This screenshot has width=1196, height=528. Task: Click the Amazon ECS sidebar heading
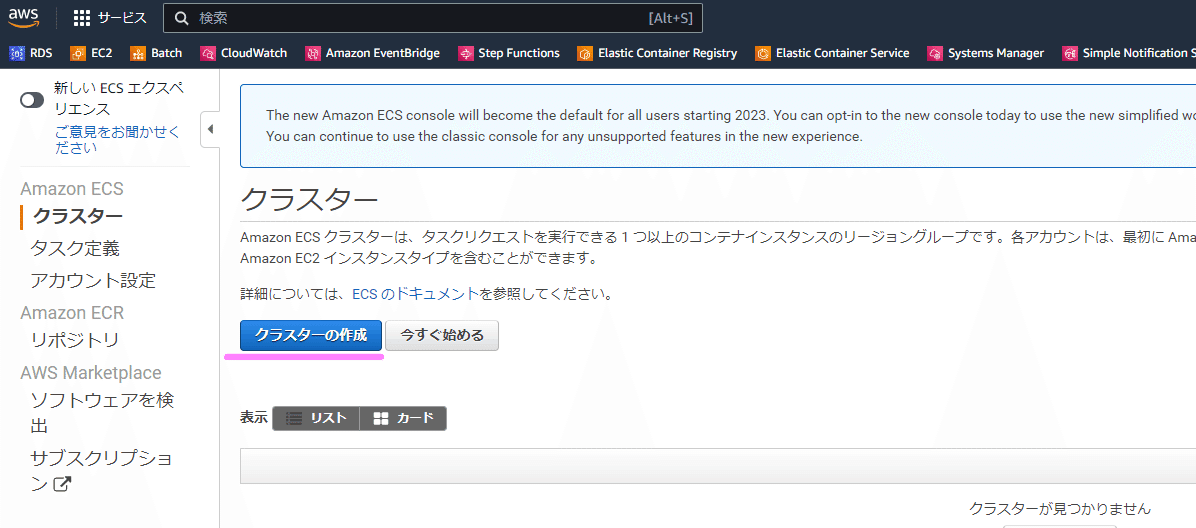72,188
